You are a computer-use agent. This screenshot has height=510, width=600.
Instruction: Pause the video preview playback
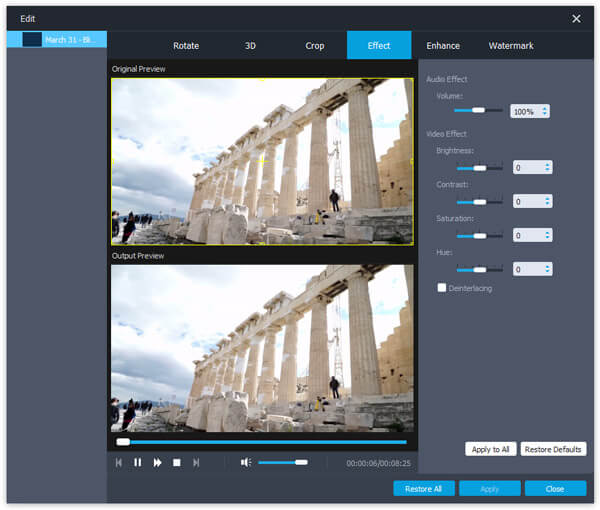pos(137,463)
